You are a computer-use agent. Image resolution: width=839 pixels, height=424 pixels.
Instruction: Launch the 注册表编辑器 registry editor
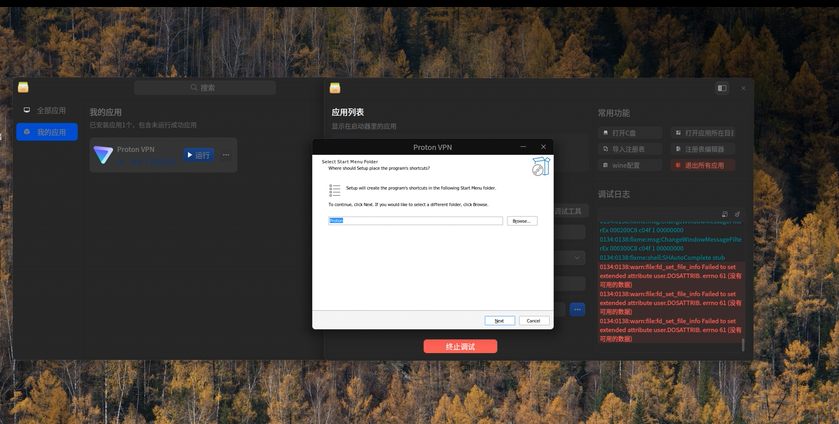(703, 149)
